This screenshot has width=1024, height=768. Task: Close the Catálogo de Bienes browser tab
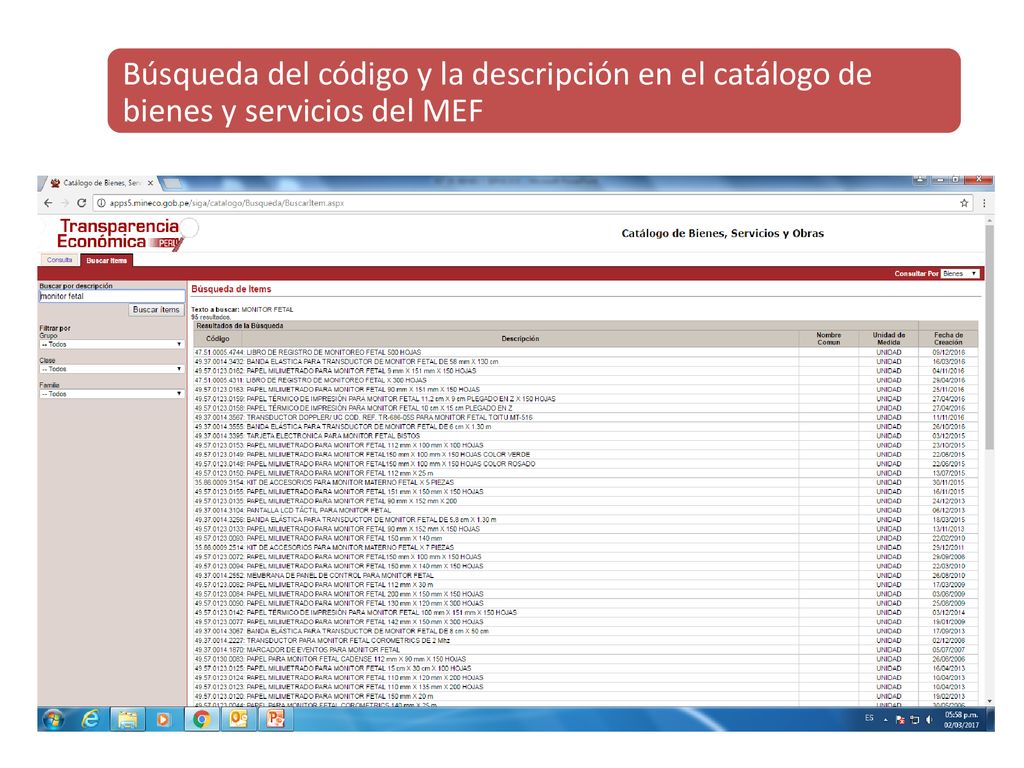150,183
